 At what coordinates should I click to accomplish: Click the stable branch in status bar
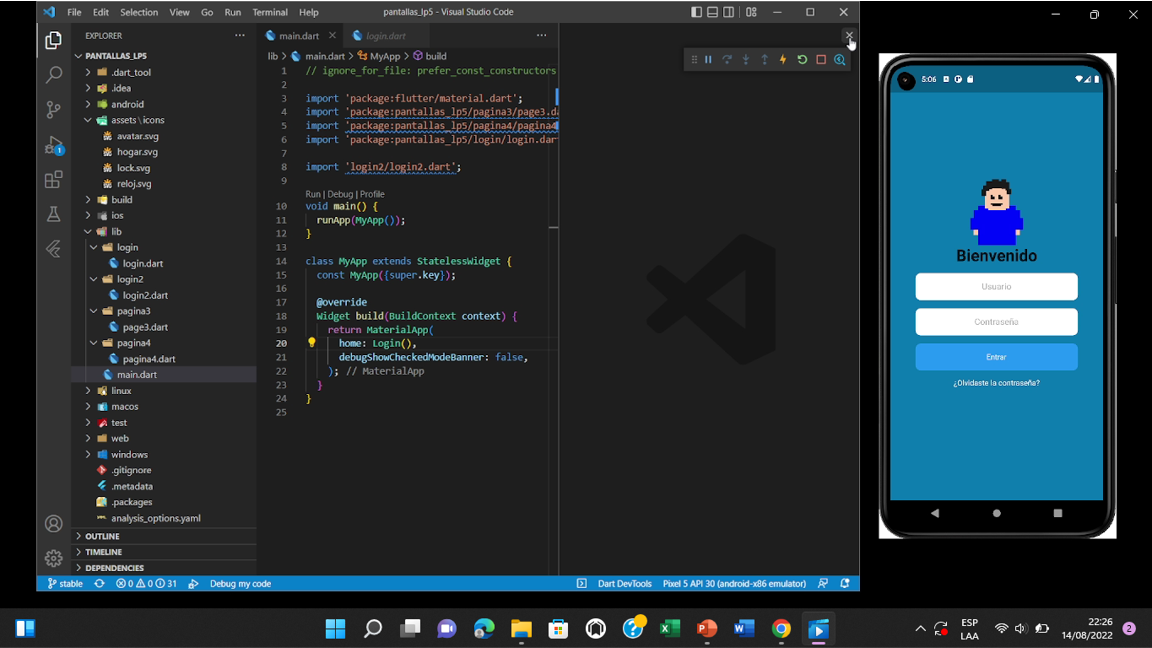(65, 583)
